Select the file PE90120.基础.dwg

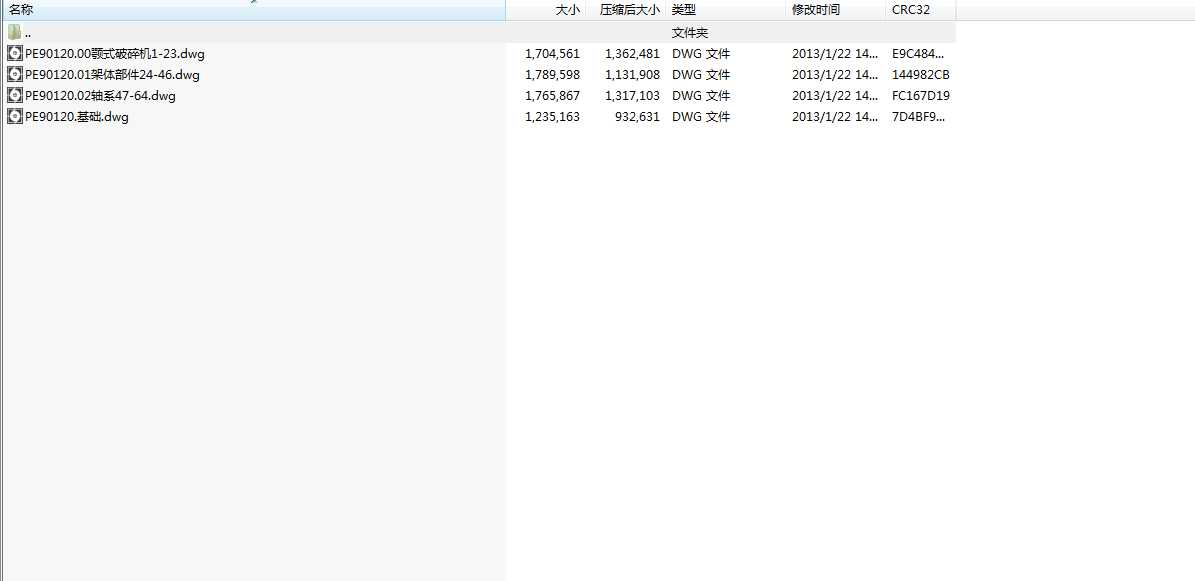(x=76, y=116)
